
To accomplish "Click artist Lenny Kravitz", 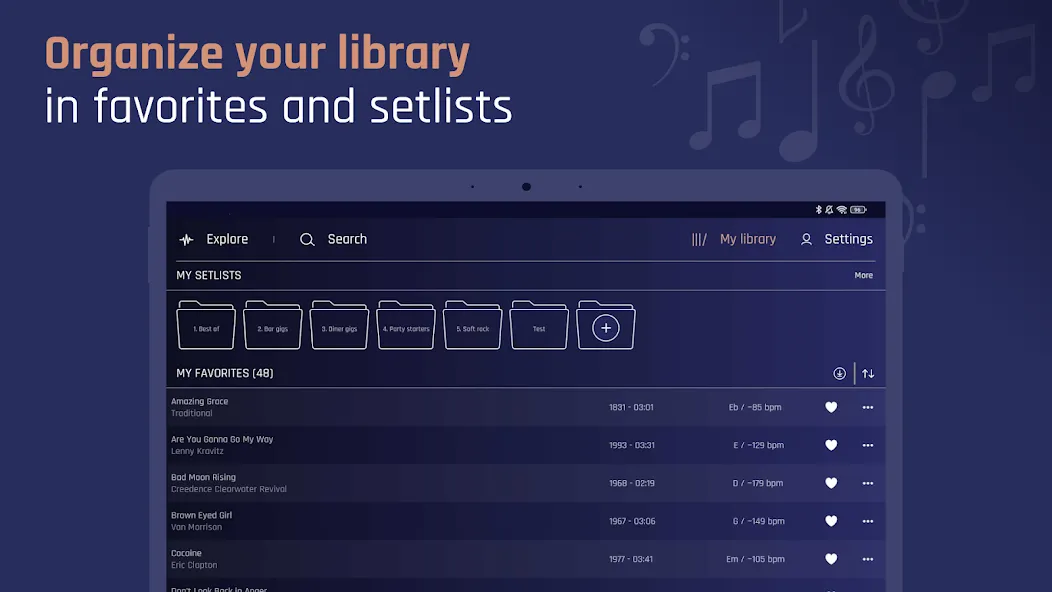I will (197, 451).
